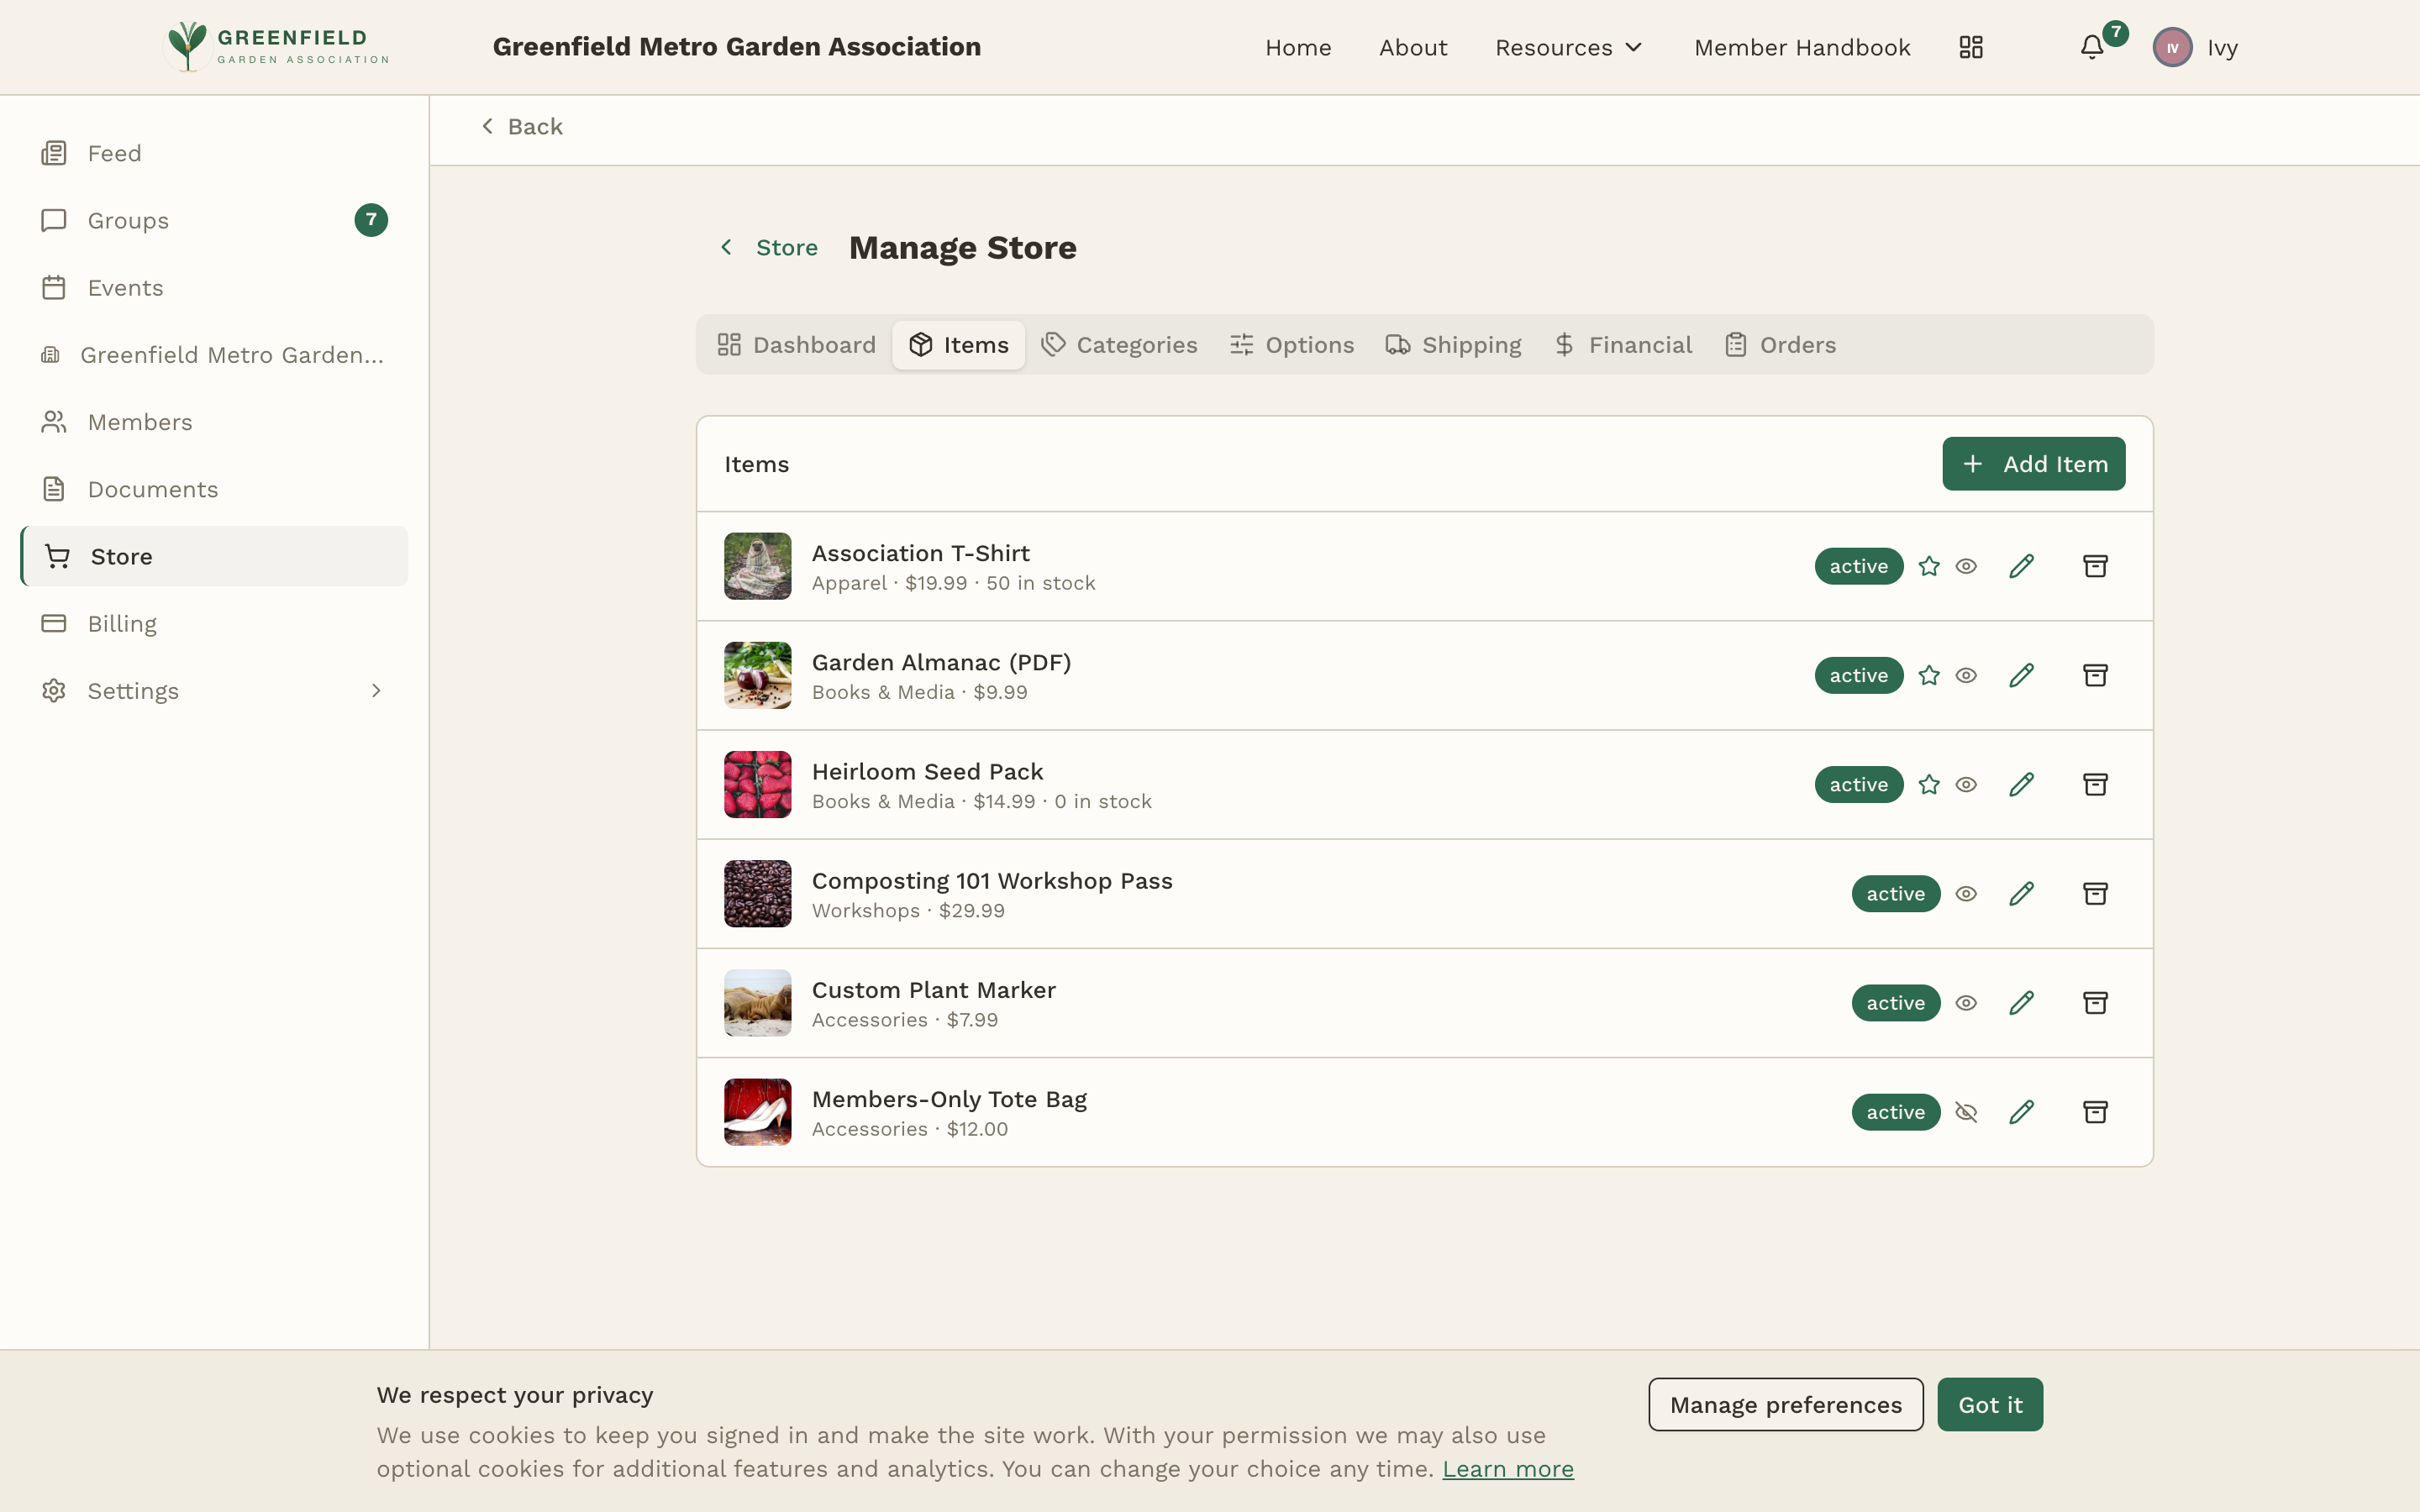Viewport: 2420px width, 1512px height.
Task: Archive the Association T-Shirt item
Action: [x=2095, y=566]
